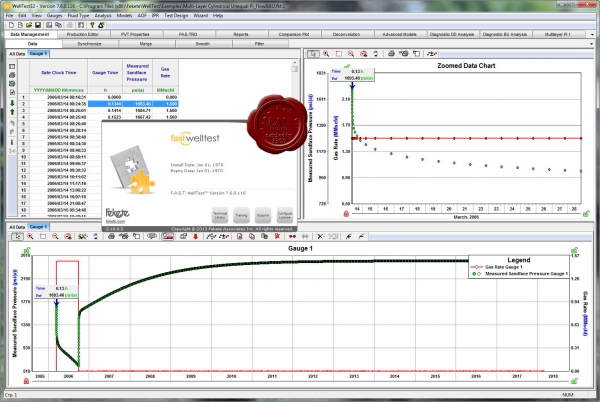Click red lock icon below Zoomed Data Chart
This screenshot has width=600, height=402.
click(346, 214)
